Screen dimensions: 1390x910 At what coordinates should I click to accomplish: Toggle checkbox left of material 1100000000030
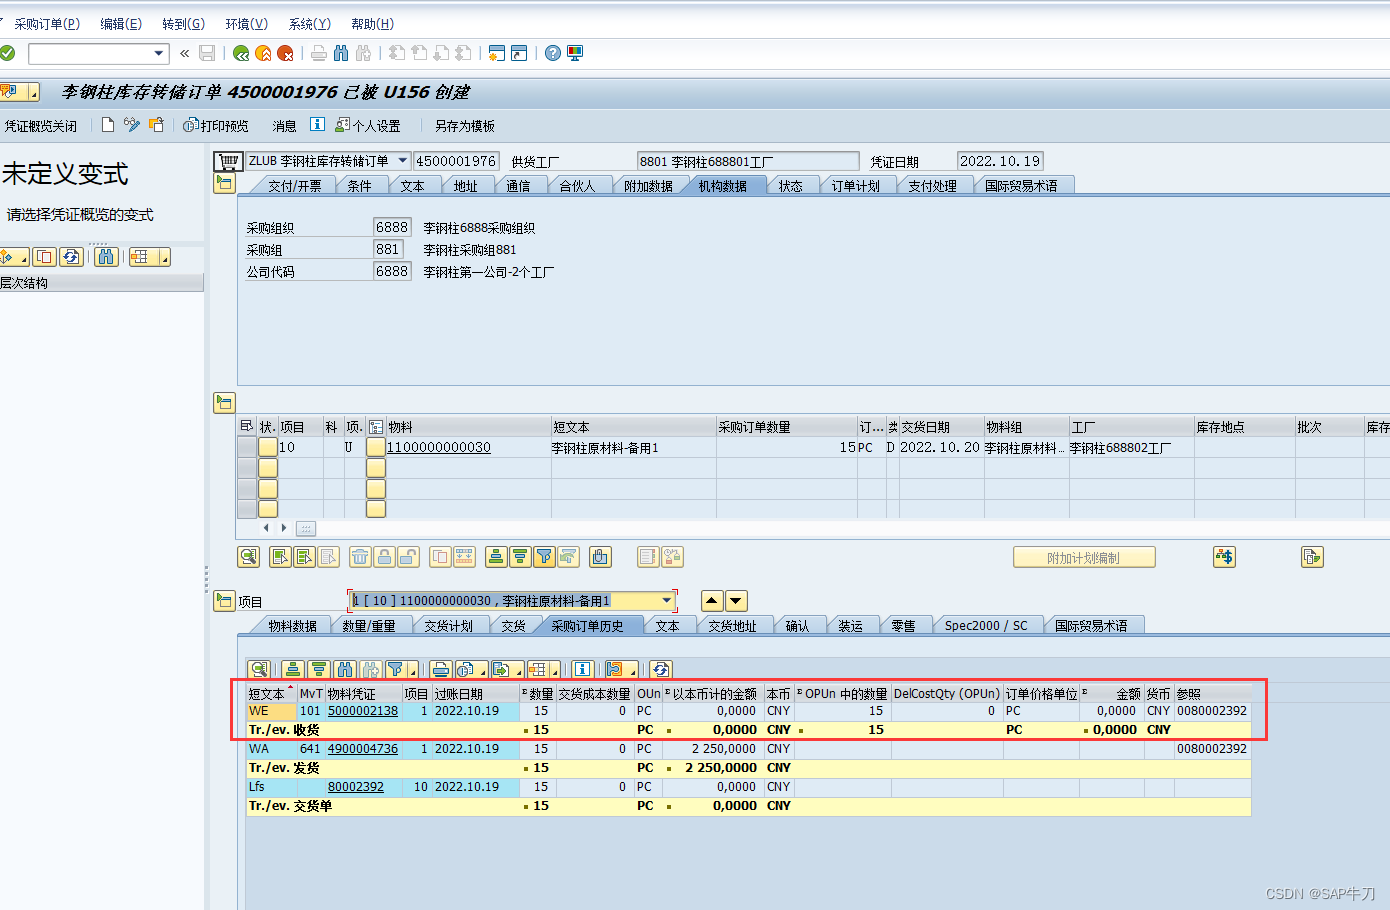(376, 447)
